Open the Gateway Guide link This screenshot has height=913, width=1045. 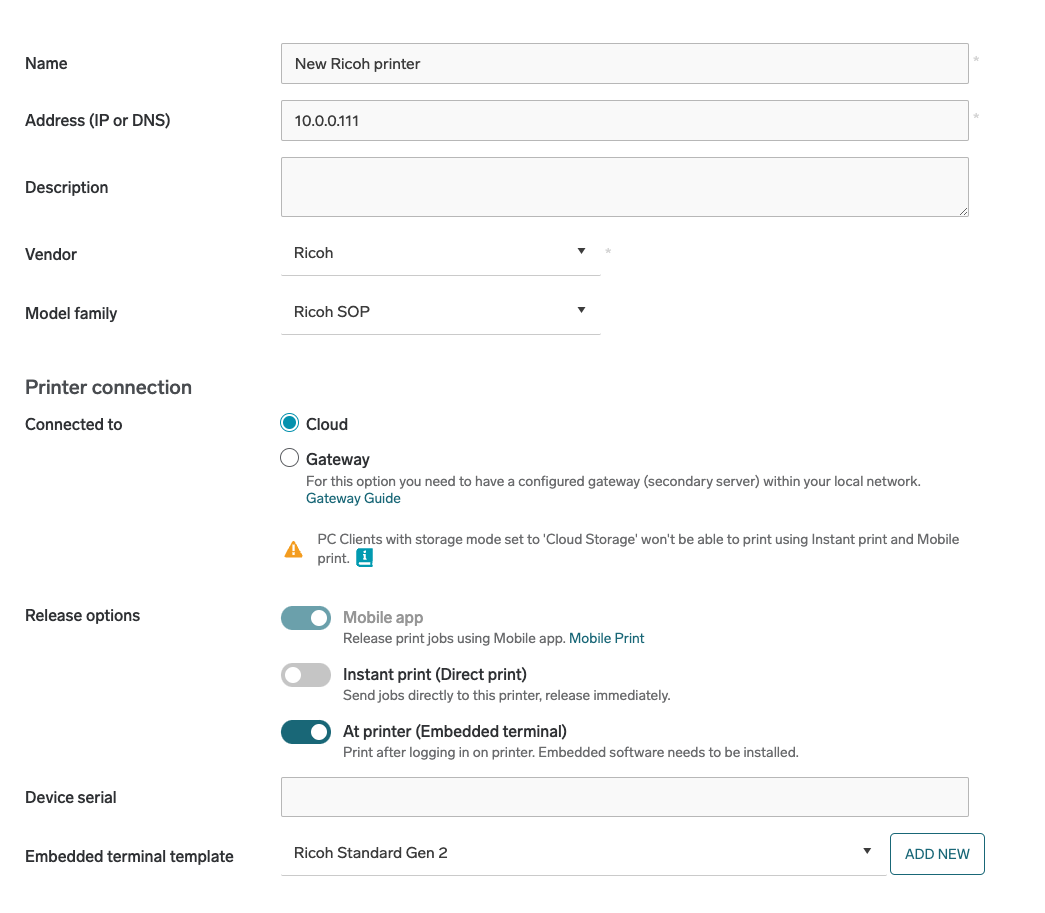point(353,498)
